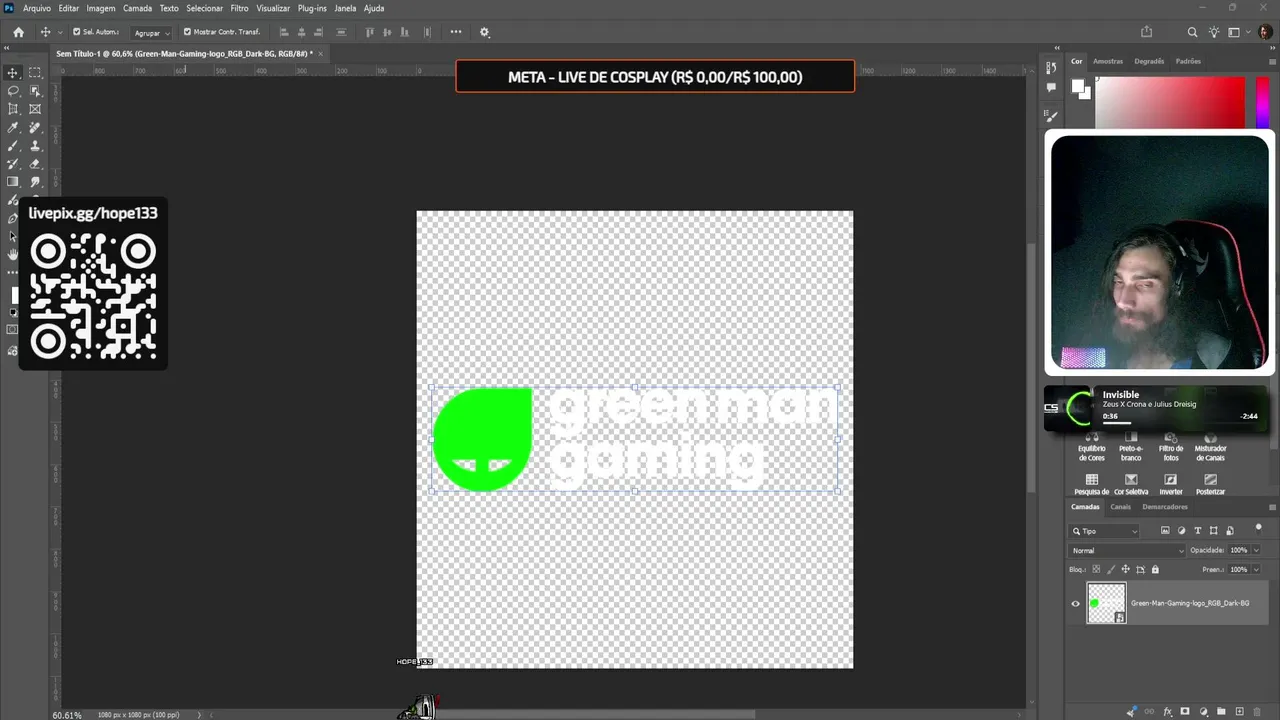Switch to the Amostras tab
Viewport: 1280px width, 720px height.
click(x=1108, y=61)
